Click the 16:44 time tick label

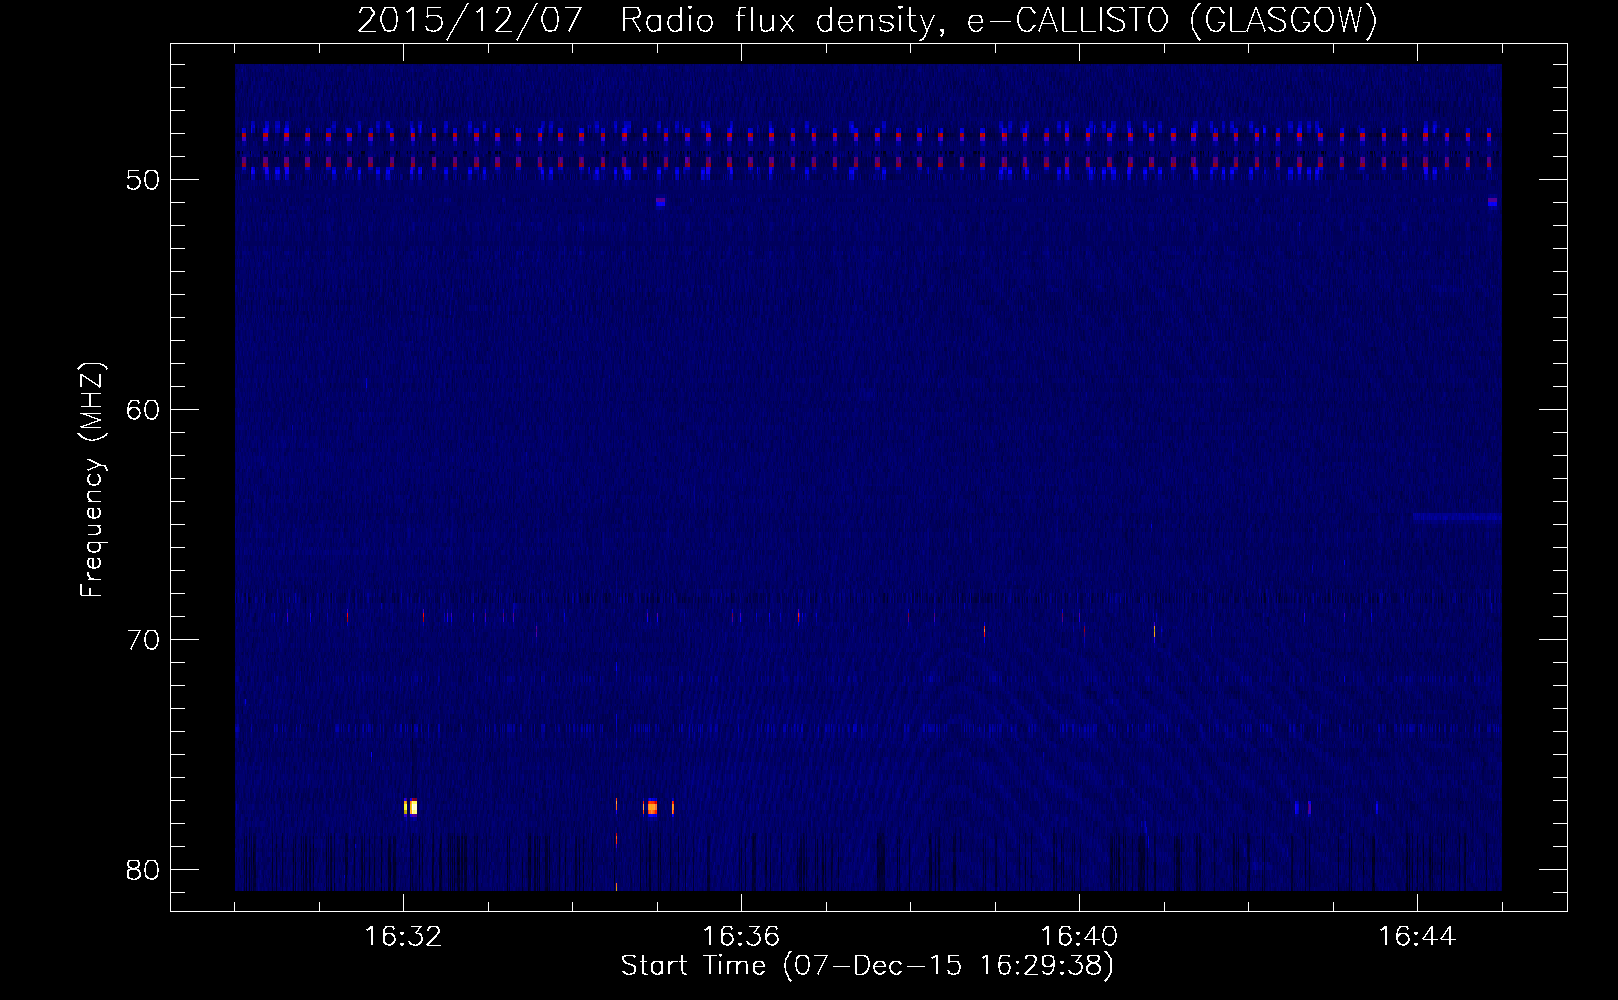click(1417, 937)
